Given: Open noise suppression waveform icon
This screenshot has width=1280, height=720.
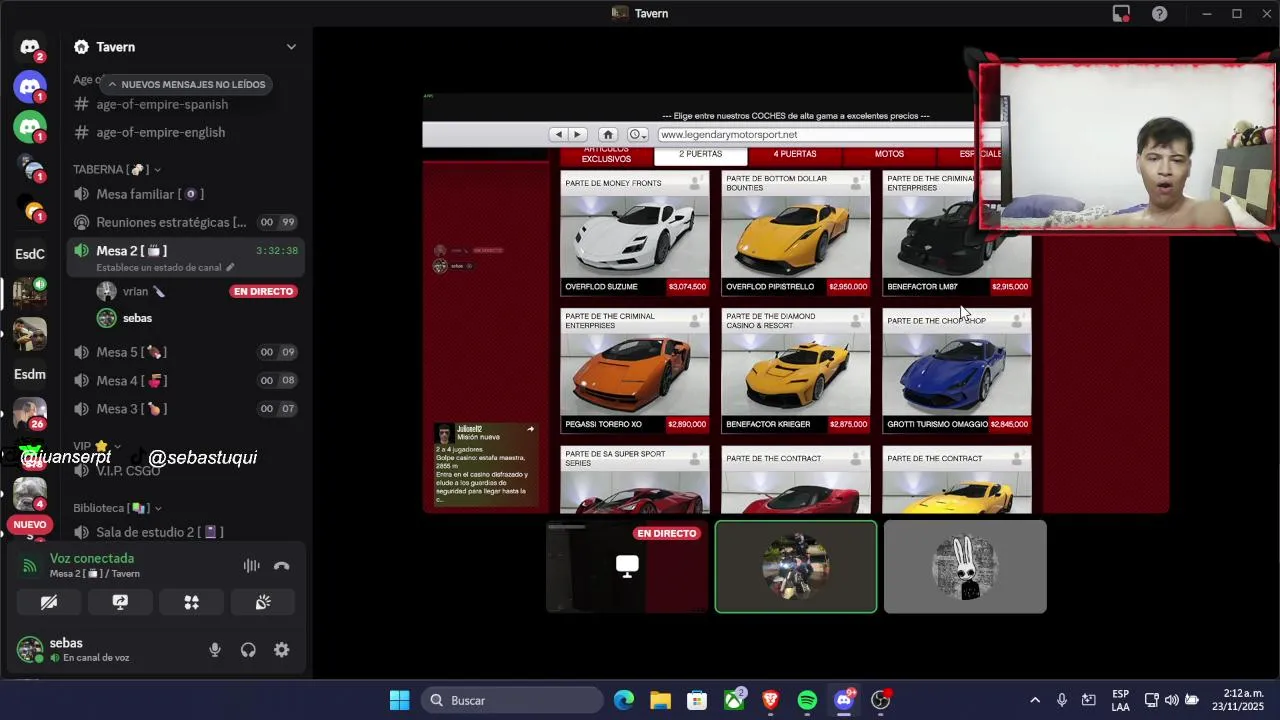Looking at the screenshot, I should pyautogui.click(x=252, y=566).
